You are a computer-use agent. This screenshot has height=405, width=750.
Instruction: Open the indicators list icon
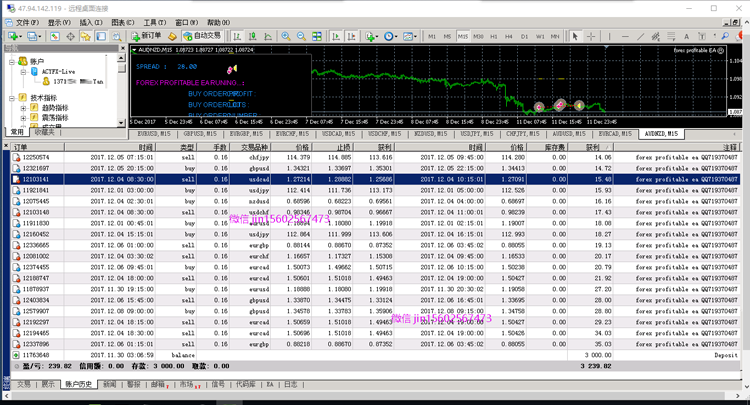(371, 36)
